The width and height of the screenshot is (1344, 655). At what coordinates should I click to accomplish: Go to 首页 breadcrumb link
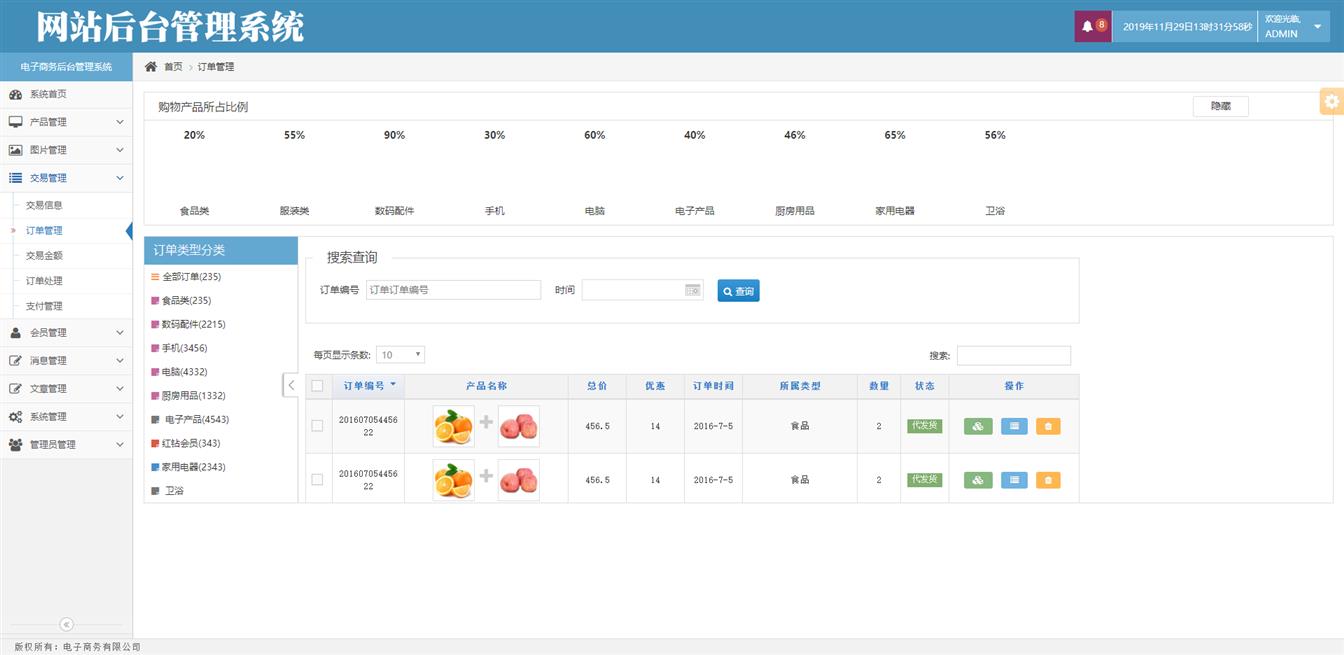(x=173, y=67)
